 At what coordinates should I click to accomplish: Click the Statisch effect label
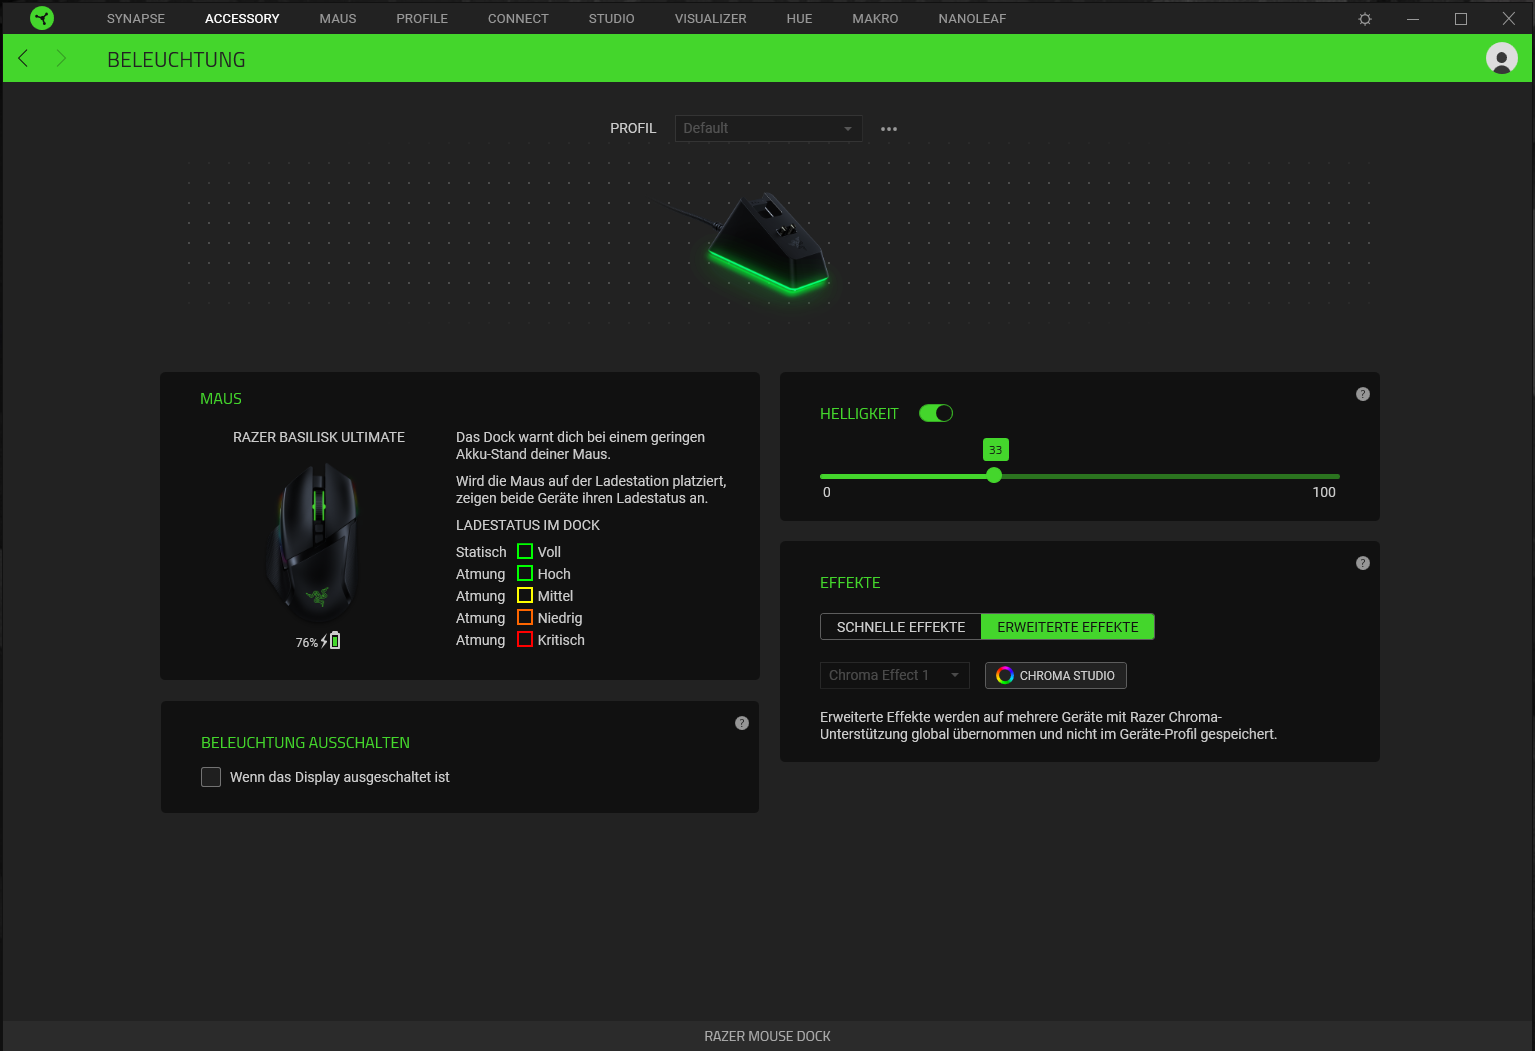(481, 552)
